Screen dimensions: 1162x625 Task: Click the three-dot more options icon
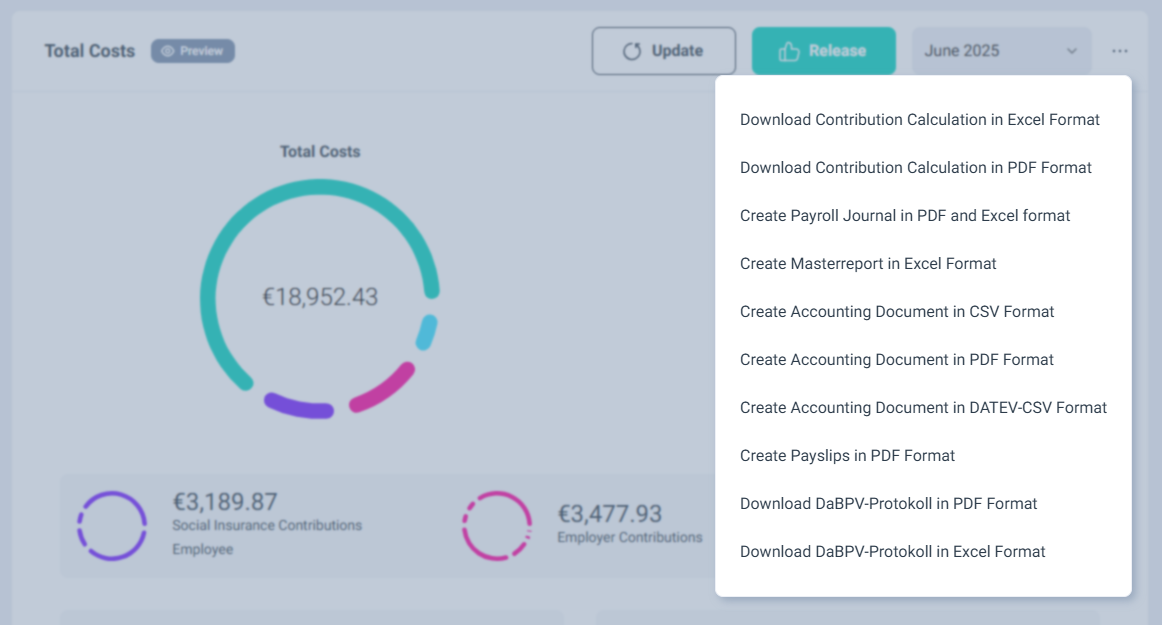point(1119,51)
